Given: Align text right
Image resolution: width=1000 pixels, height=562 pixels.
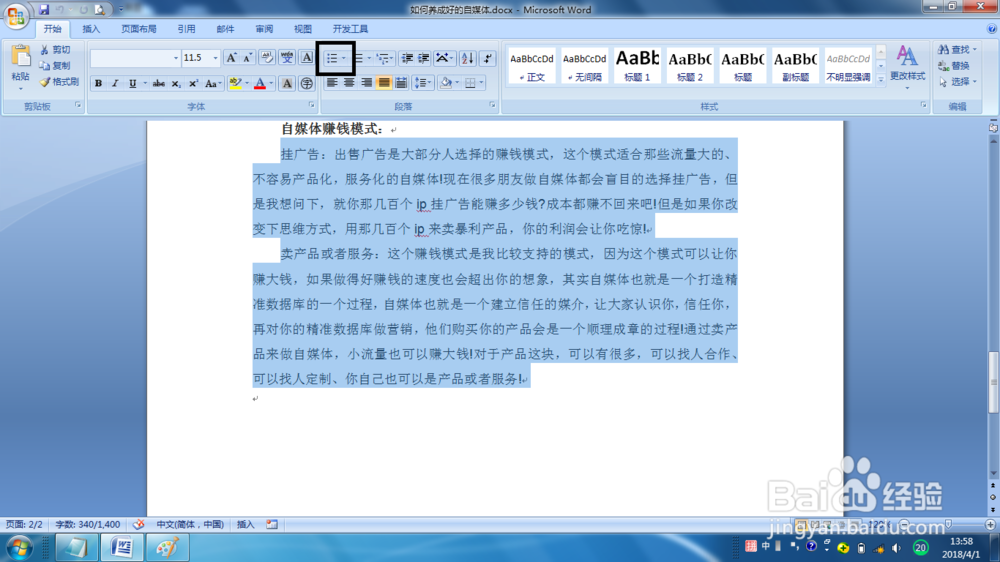Looking at the screenshot, I should (367, 82).
